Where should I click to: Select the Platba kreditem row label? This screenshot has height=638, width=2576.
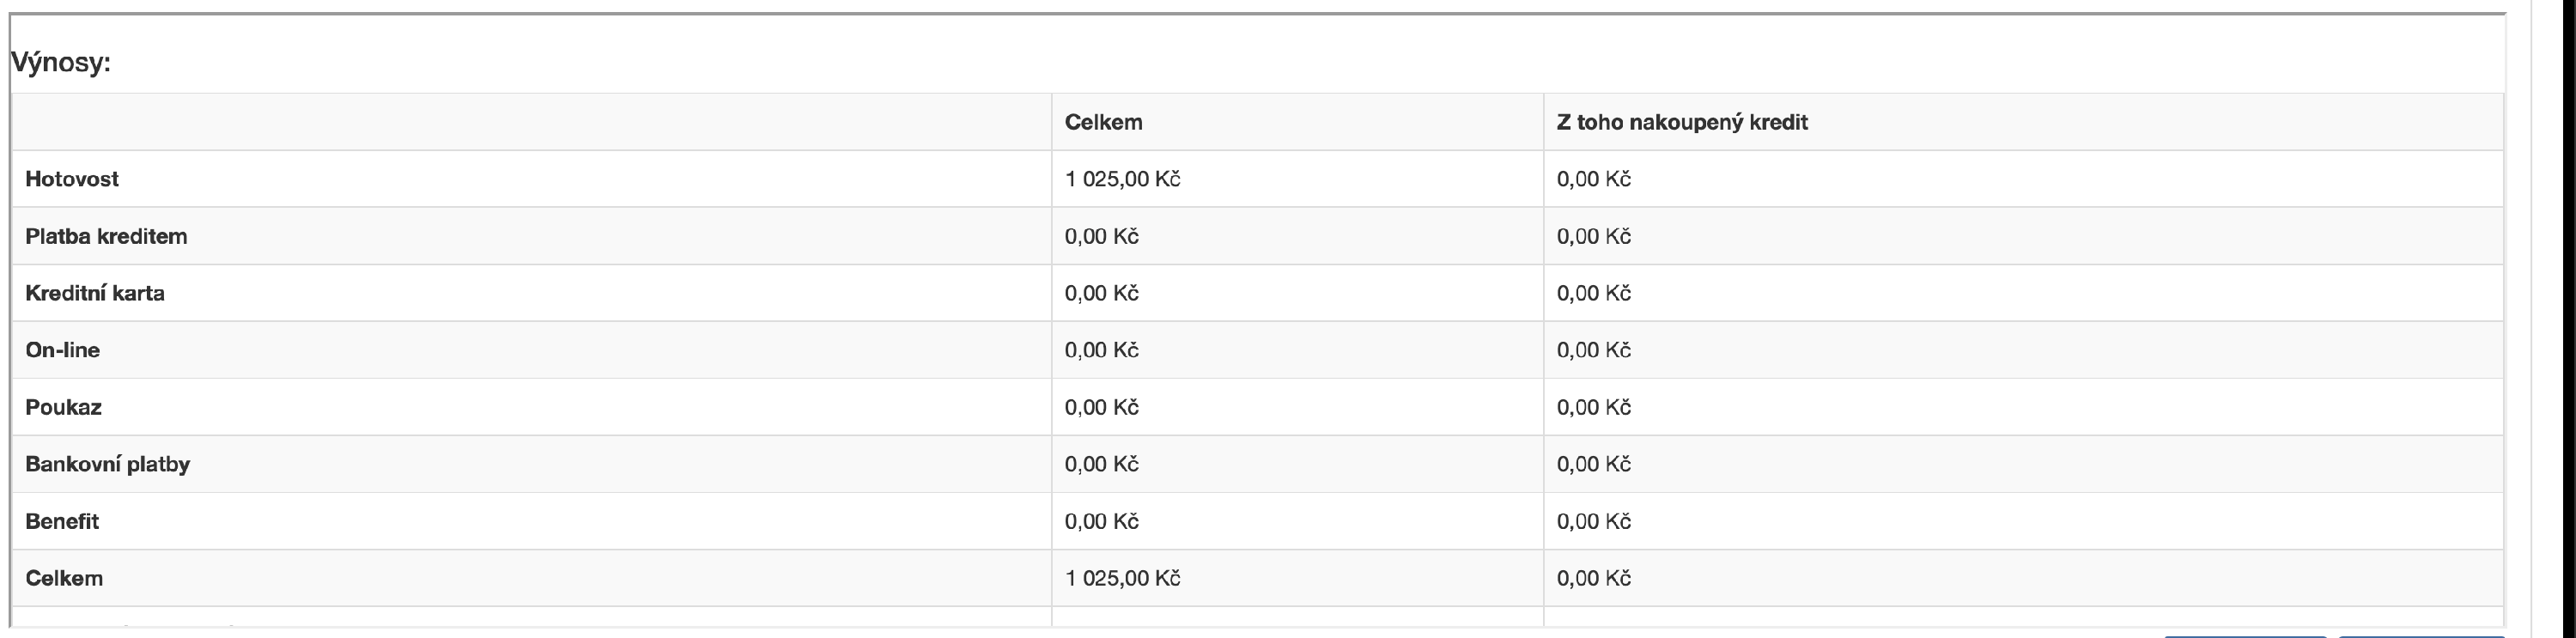click(x=106, y=236)
